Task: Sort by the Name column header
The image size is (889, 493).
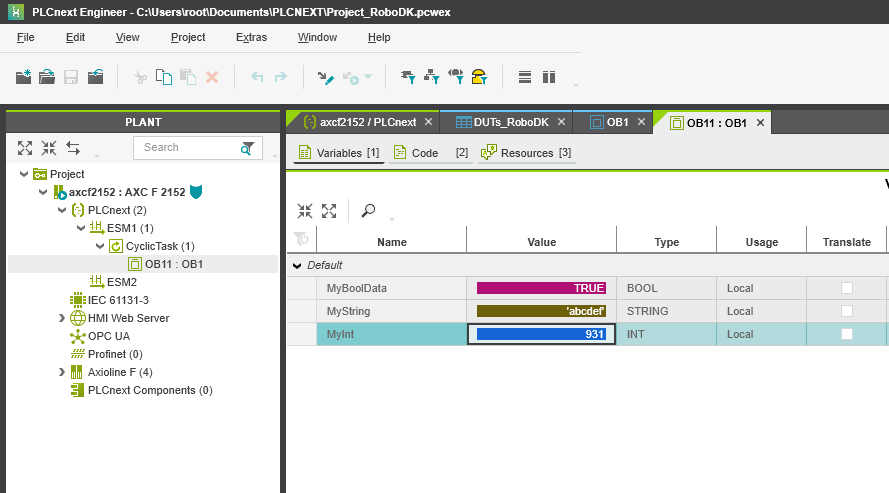Action: coord(392,242)
